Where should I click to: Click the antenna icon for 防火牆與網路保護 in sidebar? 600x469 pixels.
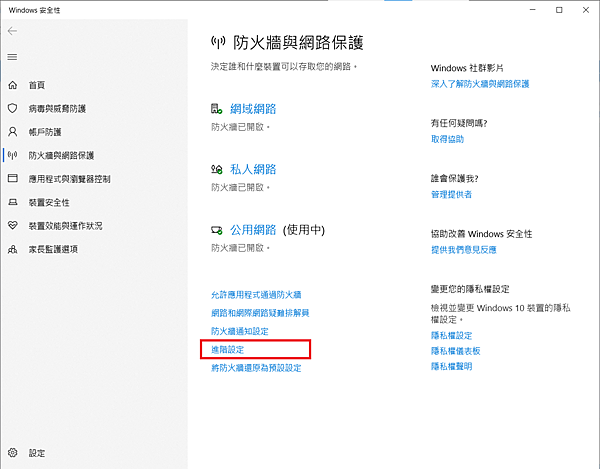pyautogui.click(x=13, y=155)
